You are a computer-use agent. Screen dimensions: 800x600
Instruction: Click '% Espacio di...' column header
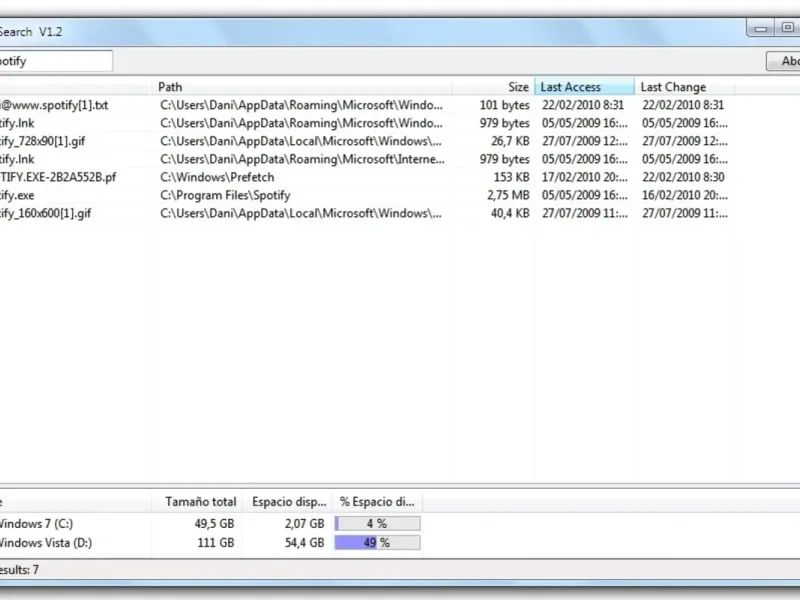click(378, 502)
